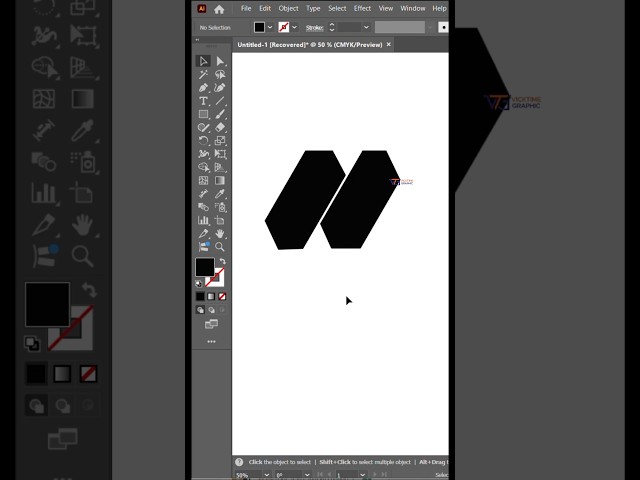The height and width of the screenshot is (480, 640).
Task: Select the left black shape on the canvas
Action: tap(305, 200)
